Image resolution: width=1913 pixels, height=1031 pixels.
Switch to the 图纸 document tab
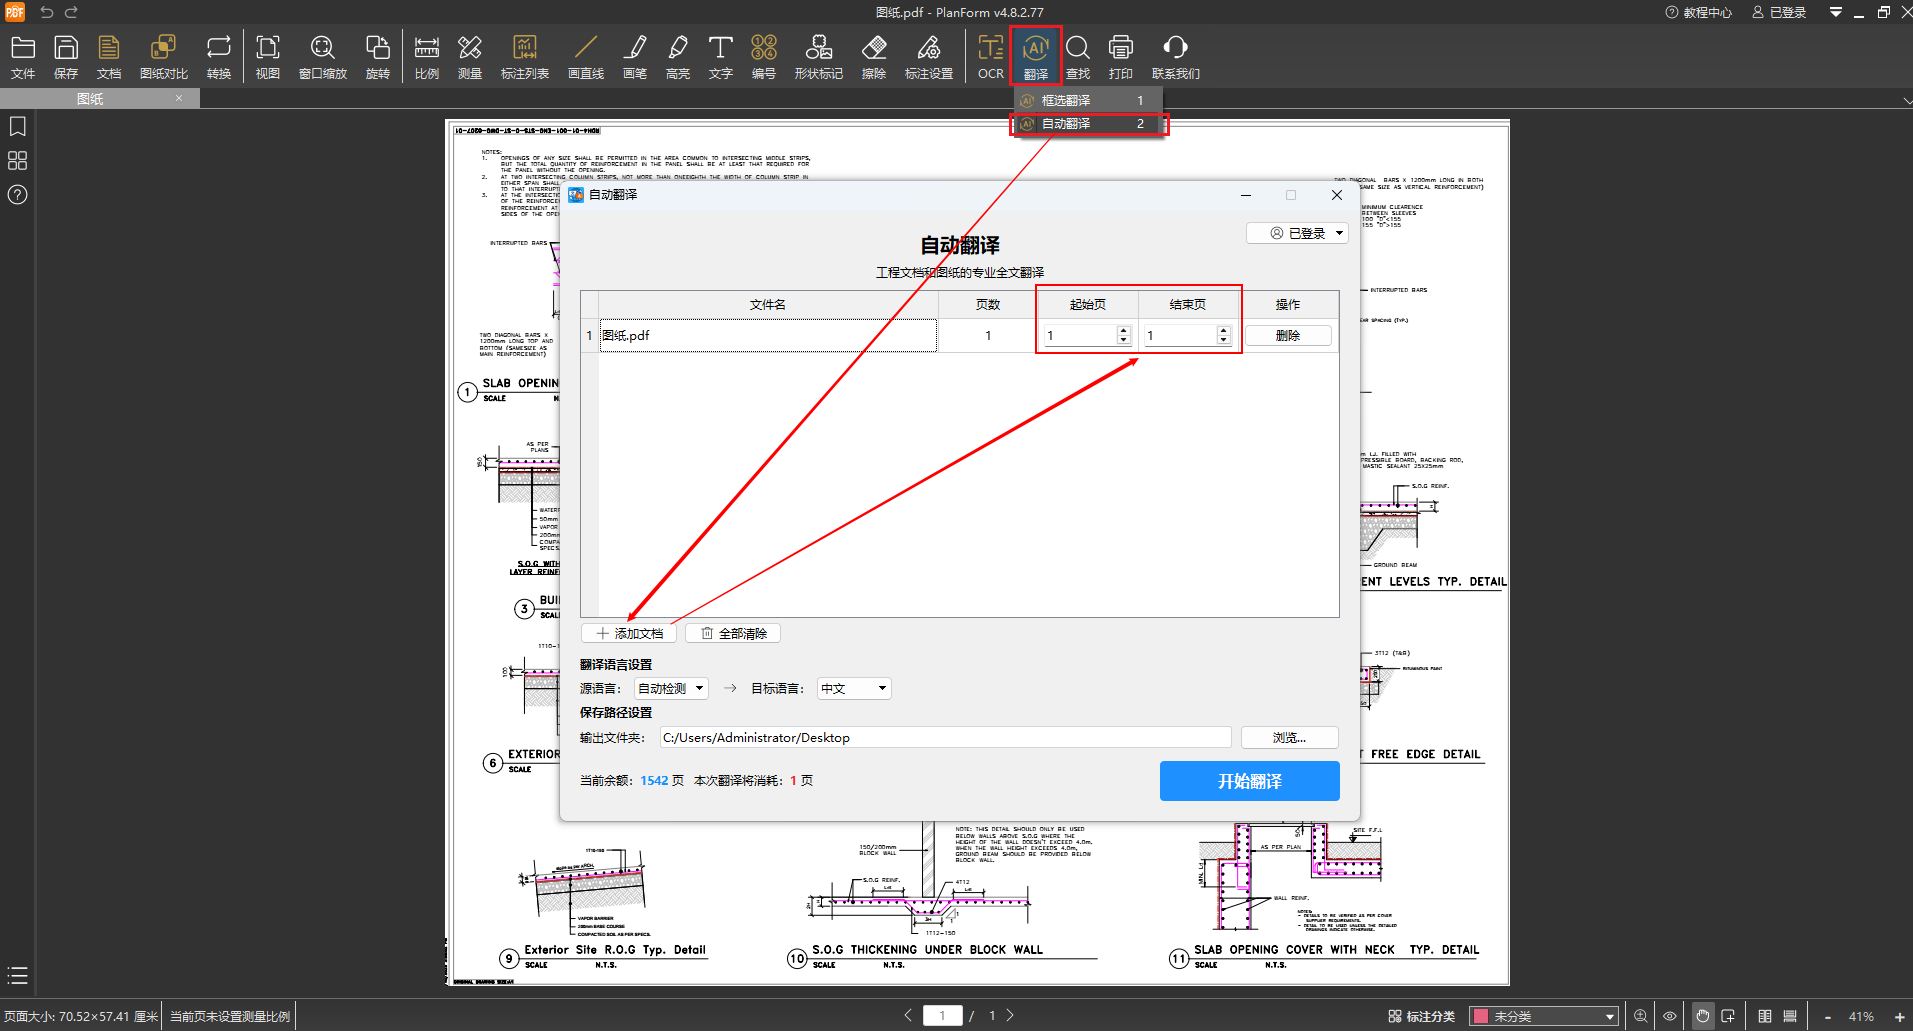pyautogui.click(x=90, y=99)
